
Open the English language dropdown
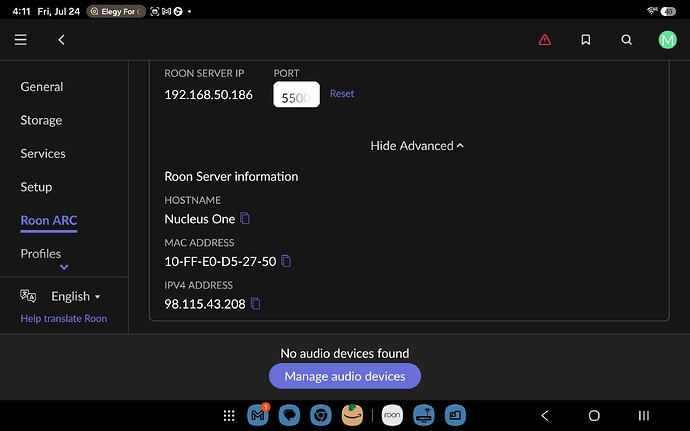point(76,296)
